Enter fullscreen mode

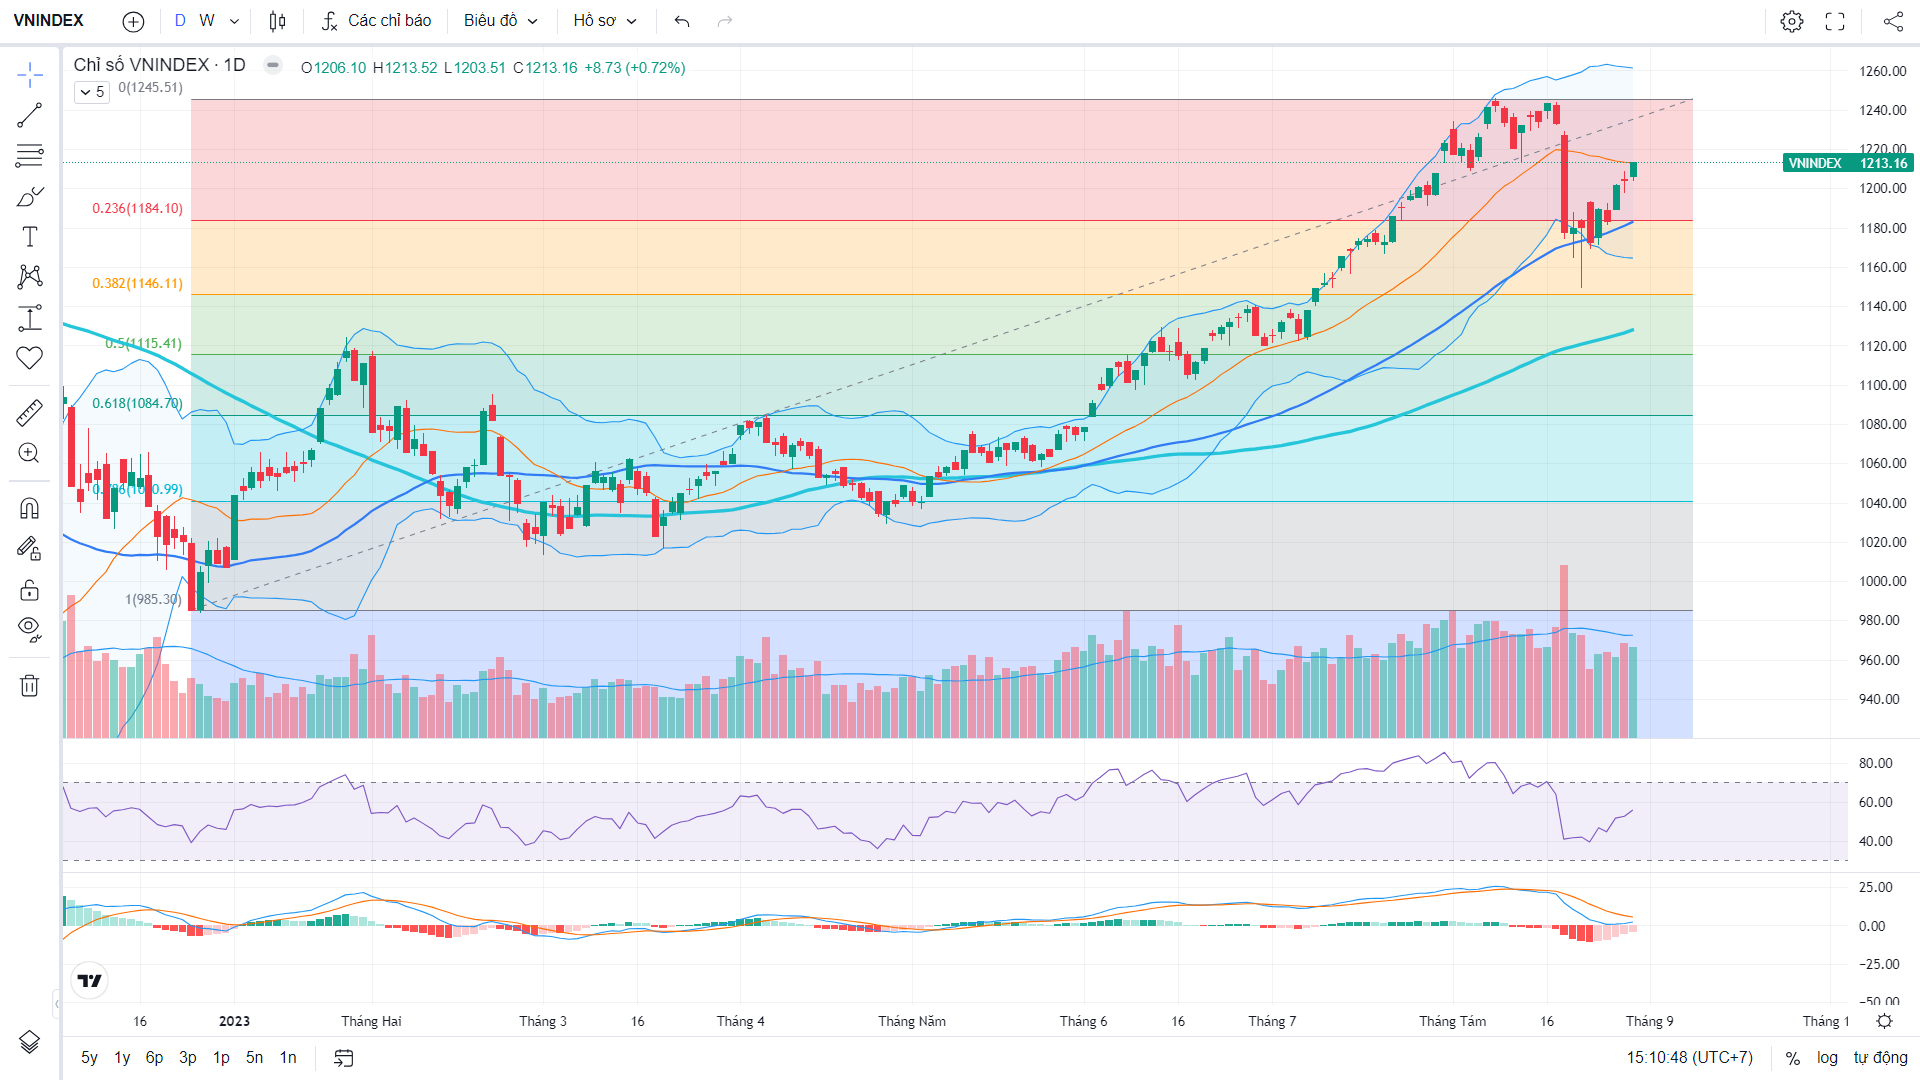point(1835,21)
